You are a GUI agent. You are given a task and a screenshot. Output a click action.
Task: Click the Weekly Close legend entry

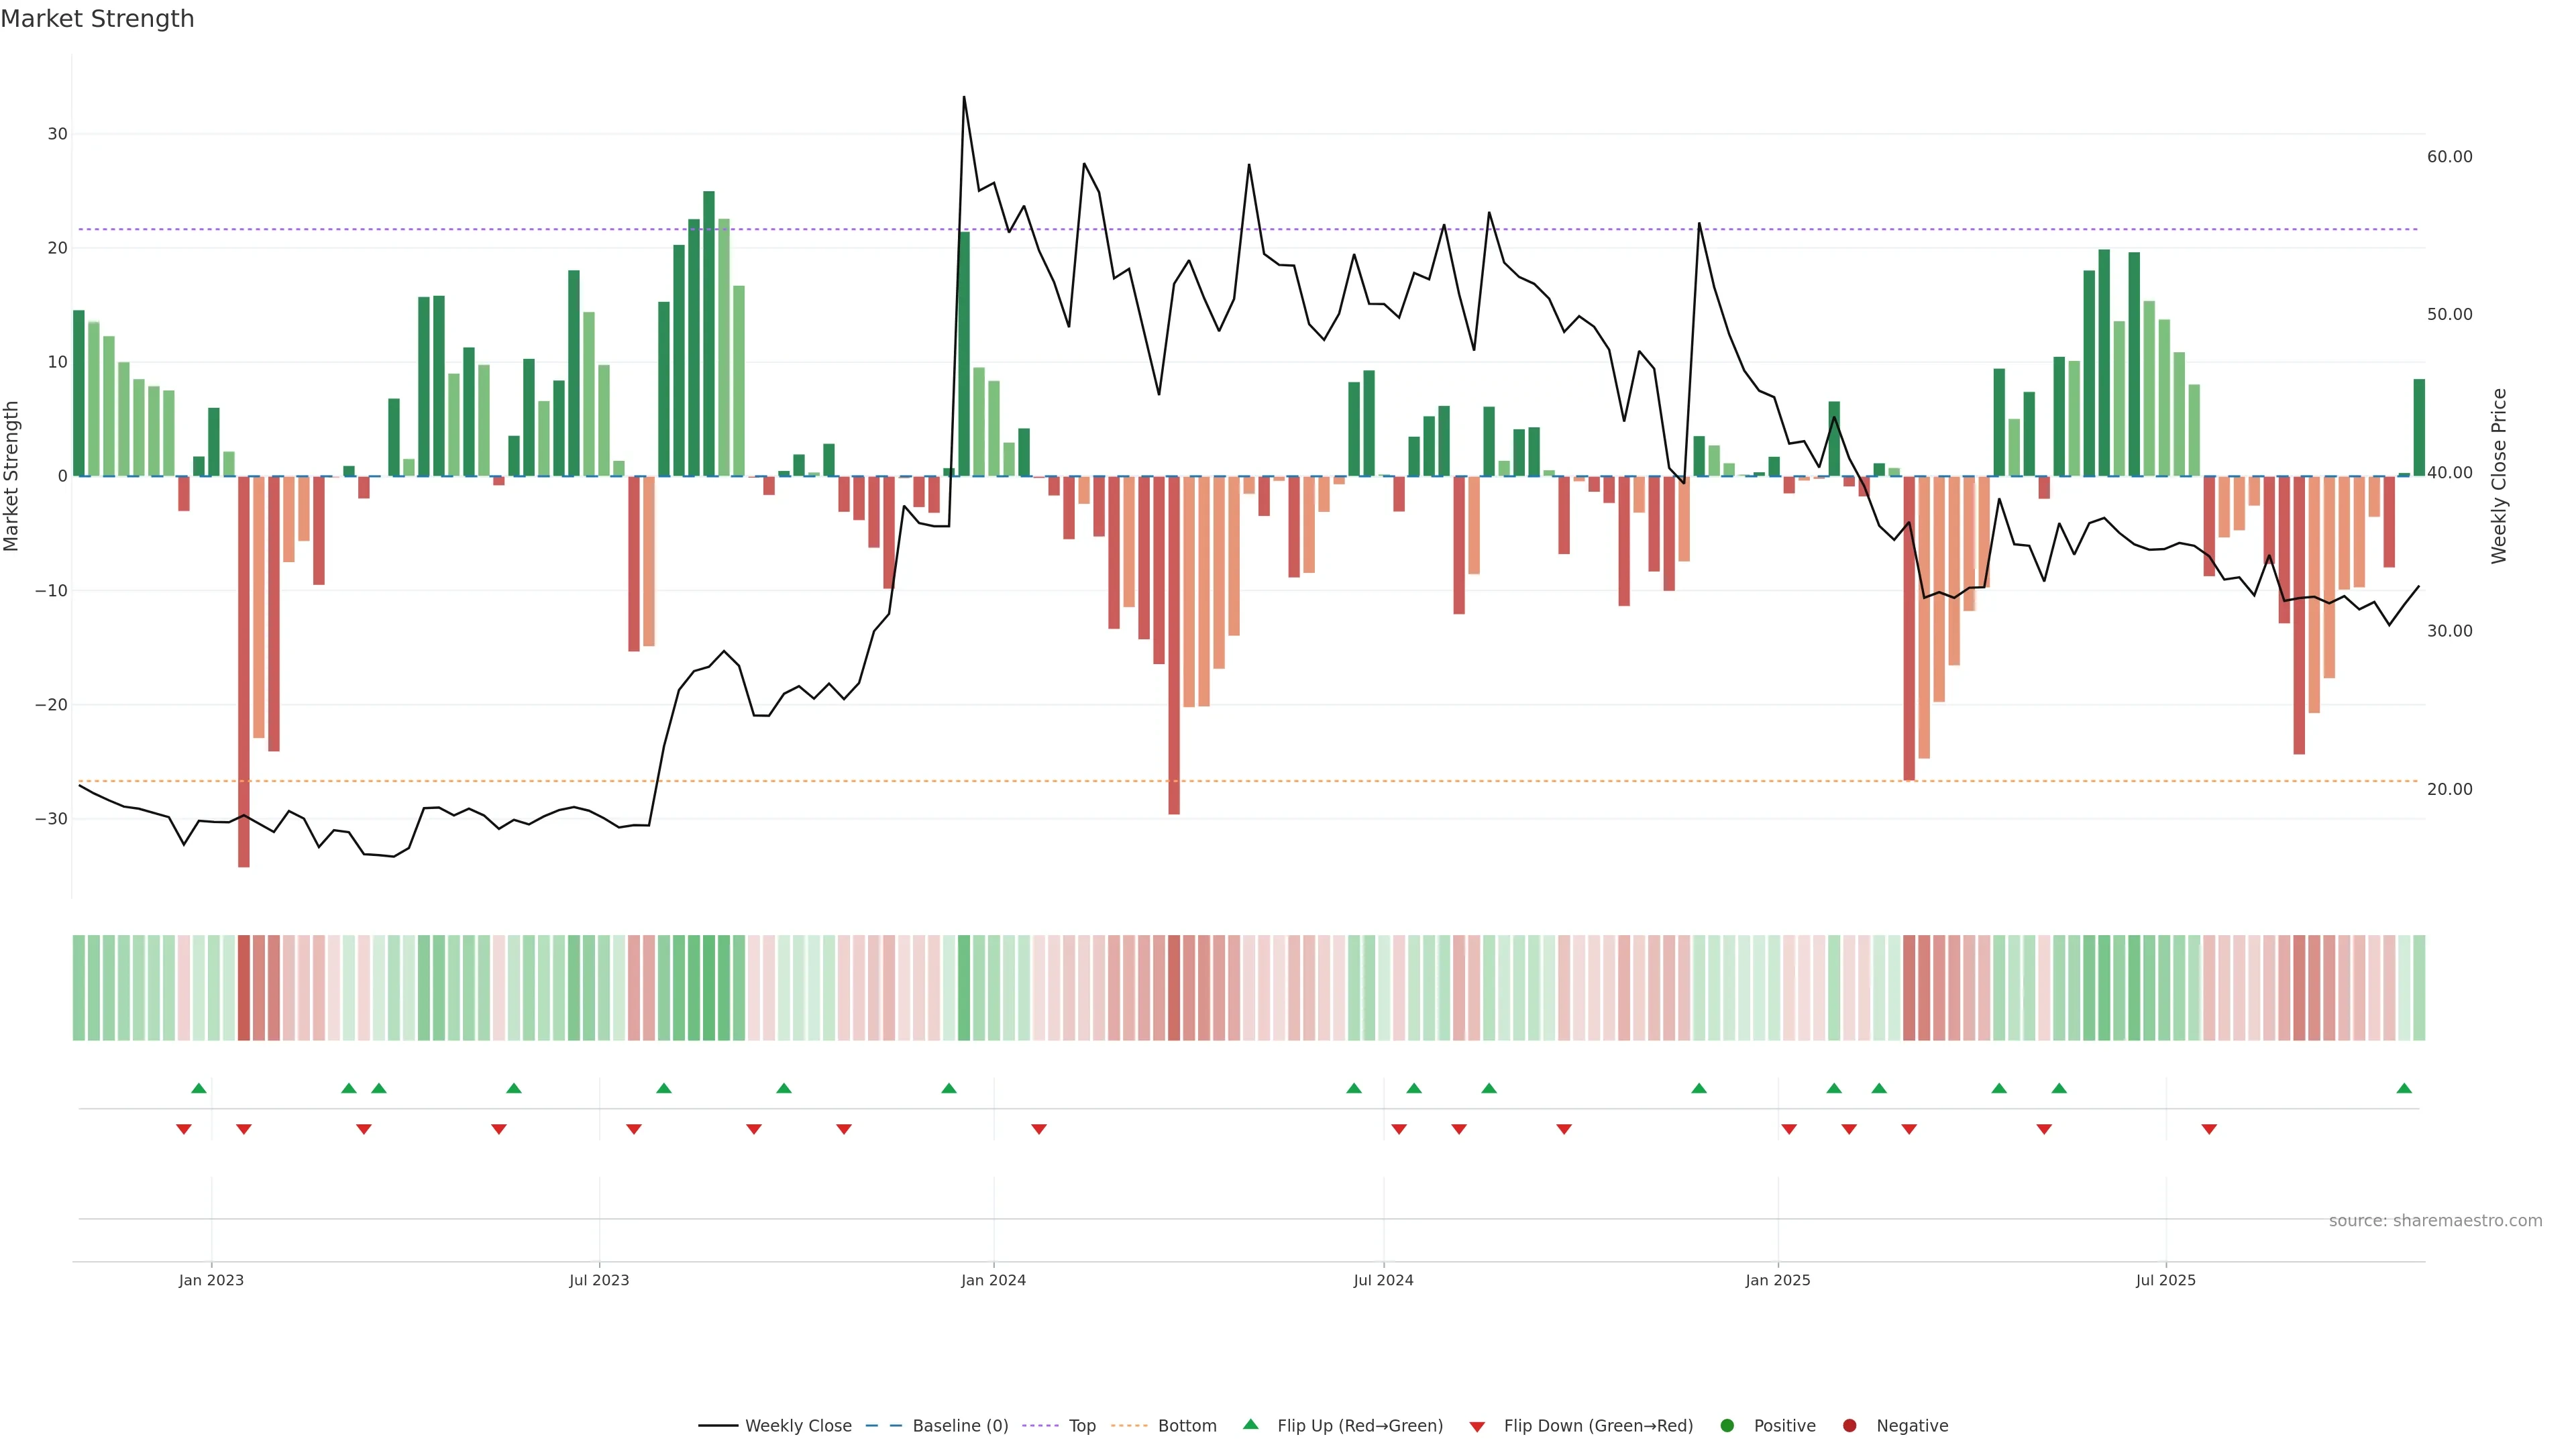coord(797,1425)
